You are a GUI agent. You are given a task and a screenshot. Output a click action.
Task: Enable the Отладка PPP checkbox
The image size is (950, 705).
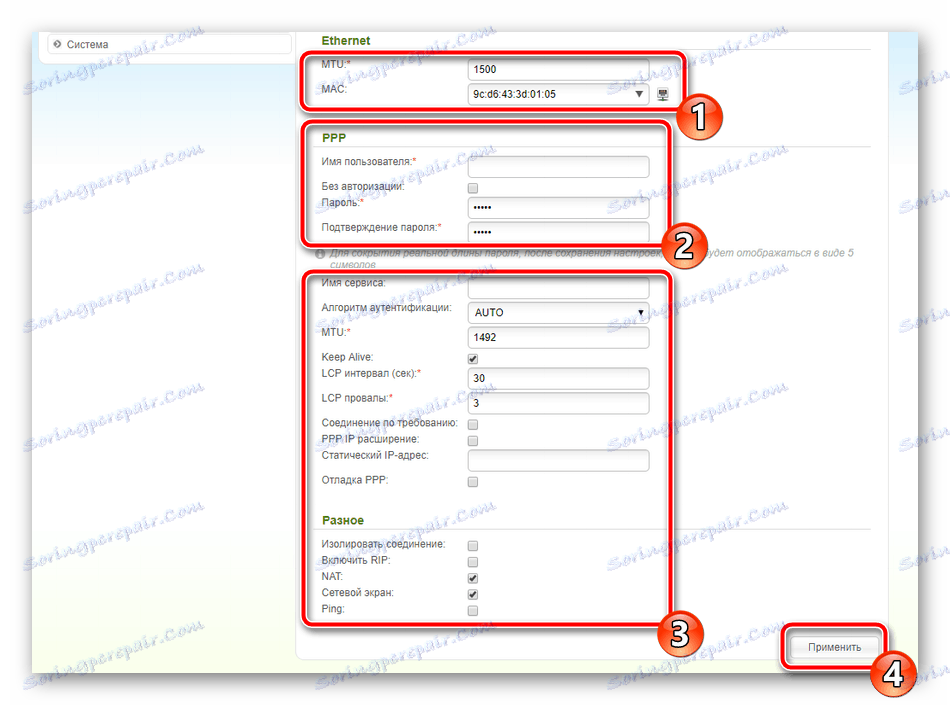[473, 482]
